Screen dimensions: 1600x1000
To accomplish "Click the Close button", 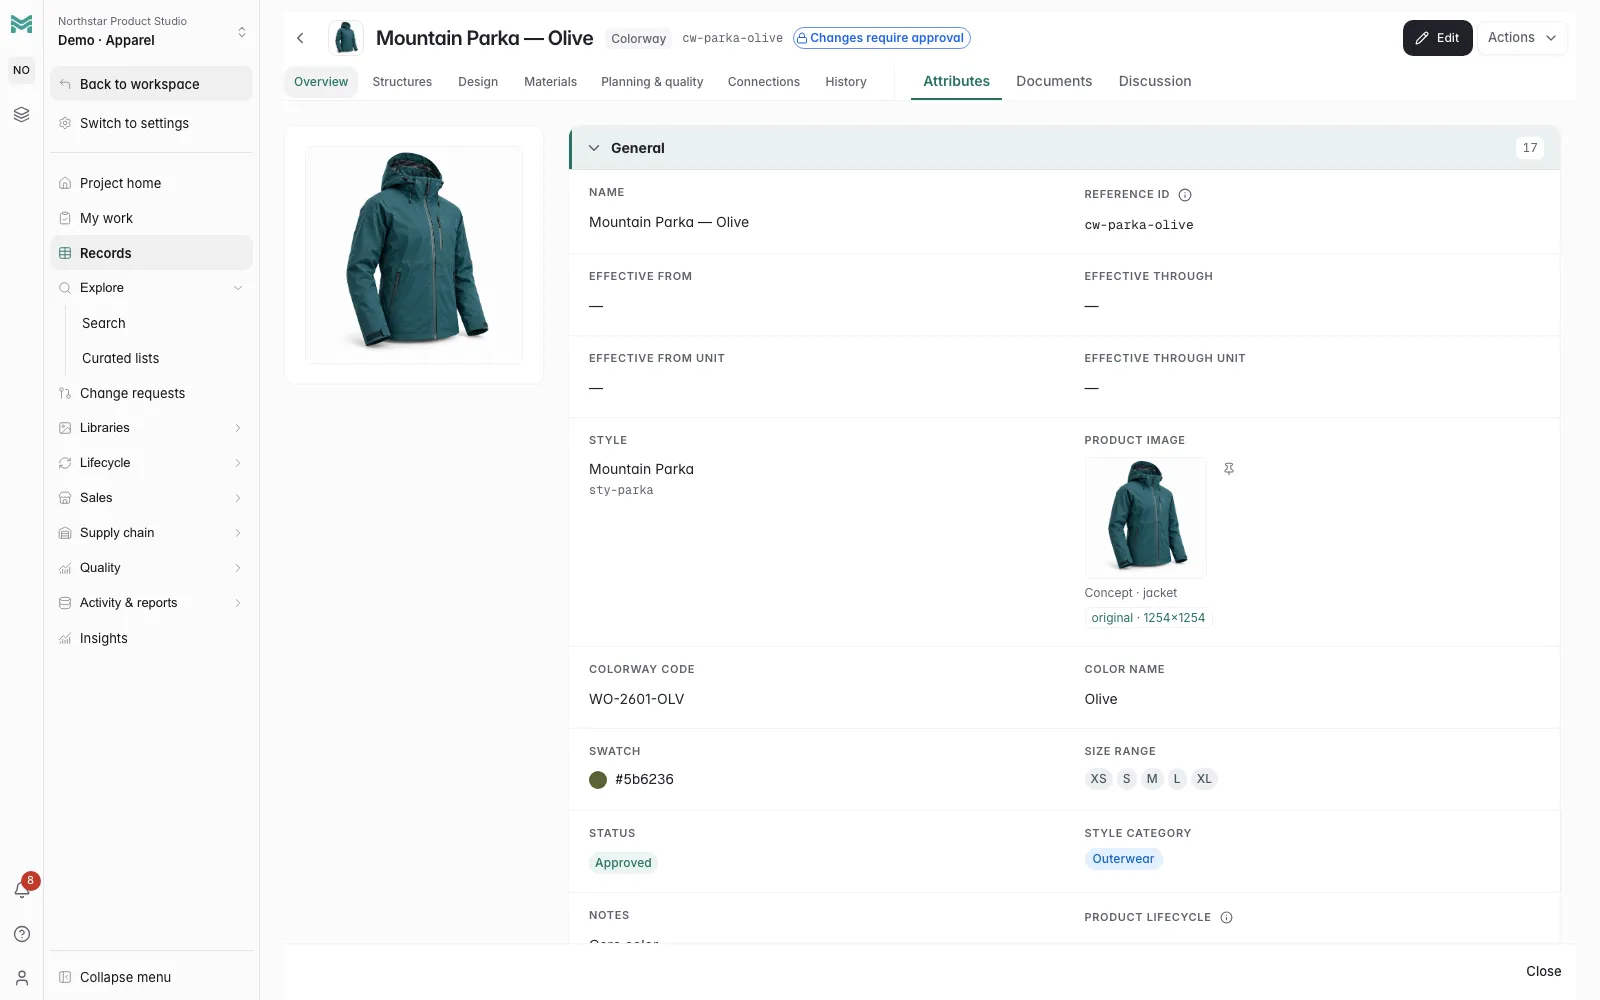I will click(x=1543, y=971).
